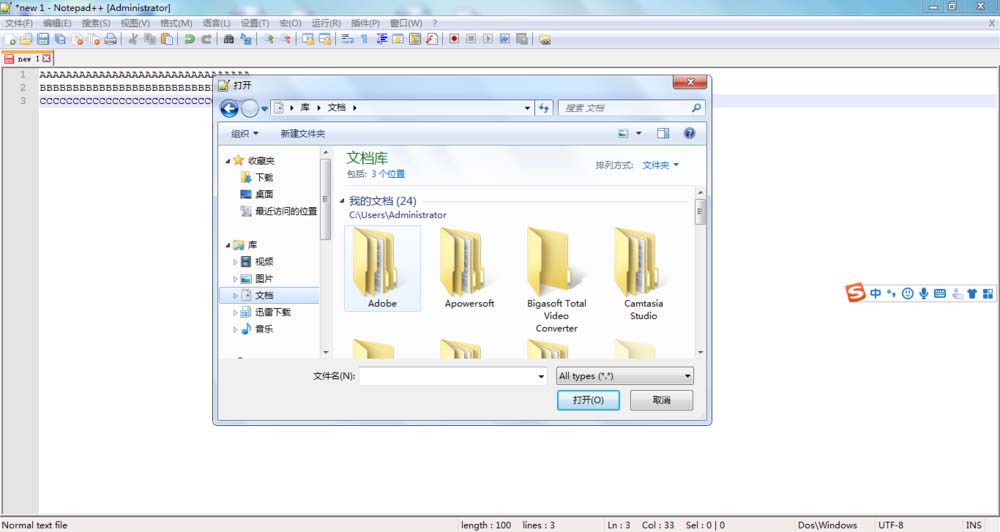
Task: Click the 新建文件夹 button
Action: click(302, 133)
